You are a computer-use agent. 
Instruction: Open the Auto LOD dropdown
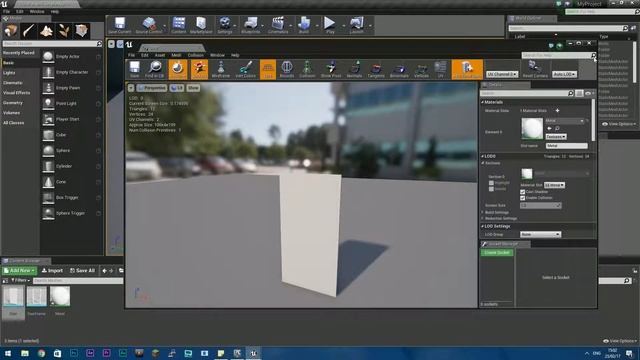click(x=564, y=74)
